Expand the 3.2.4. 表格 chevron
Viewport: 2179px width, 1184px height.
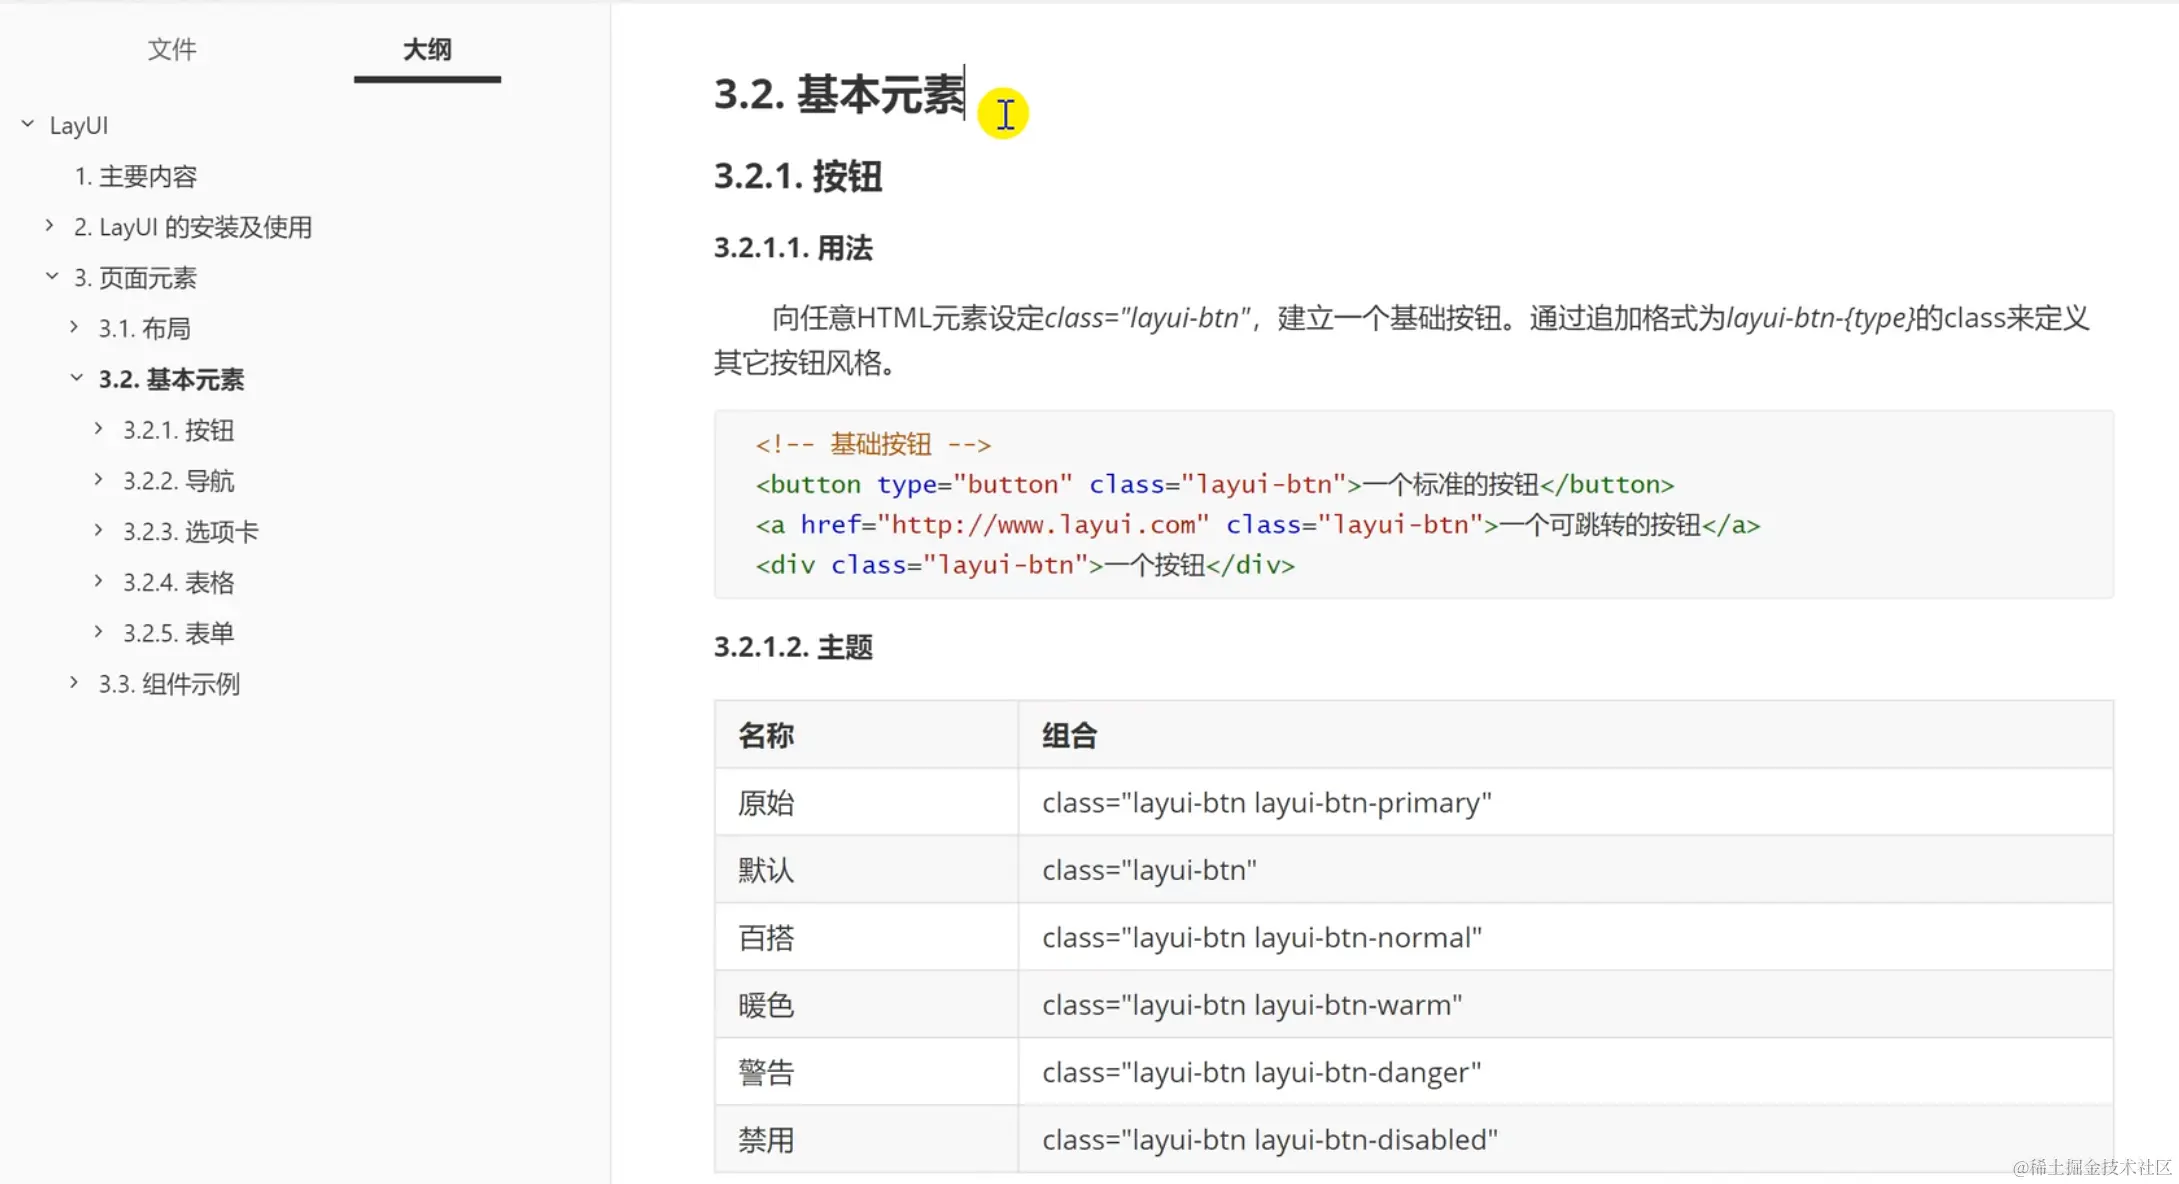coord(98,581)
